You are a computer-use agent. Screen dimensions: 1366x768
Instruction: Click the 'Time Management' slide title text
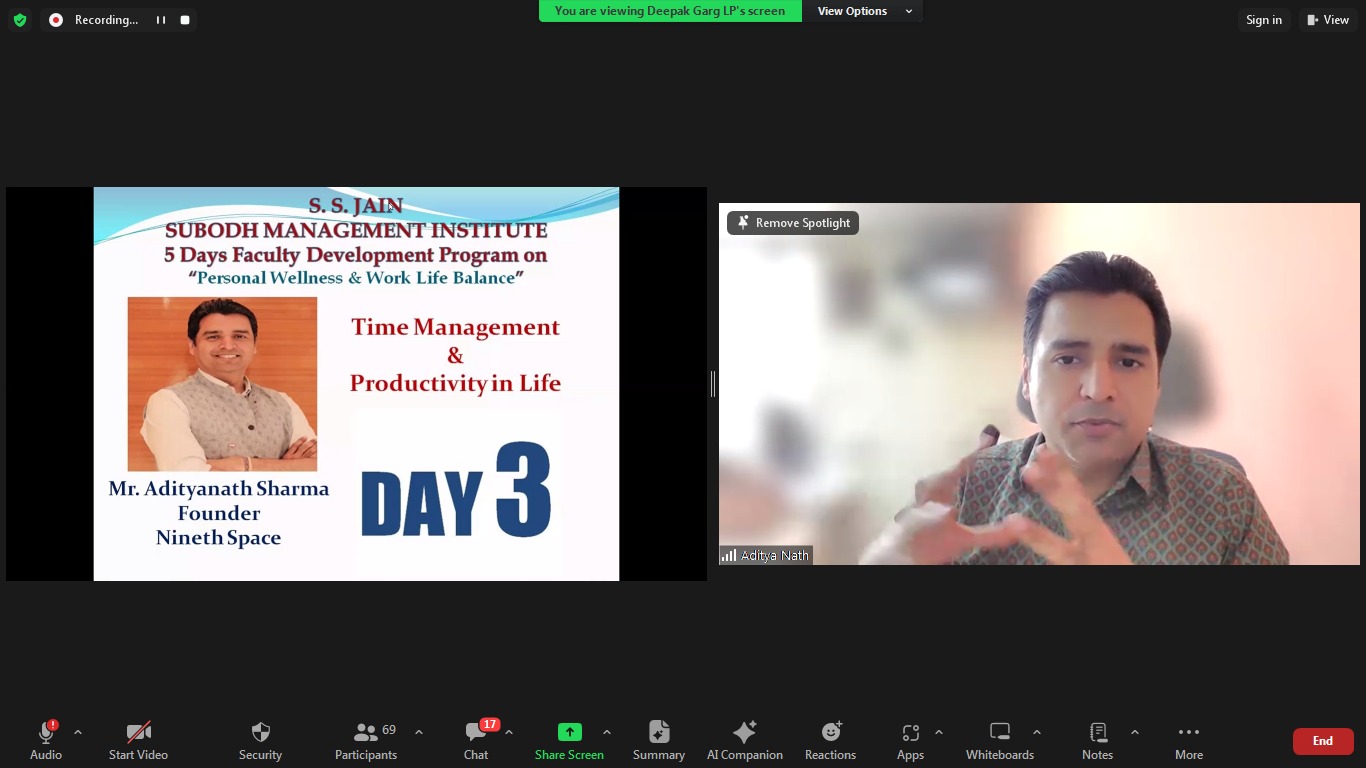point(455,327)
